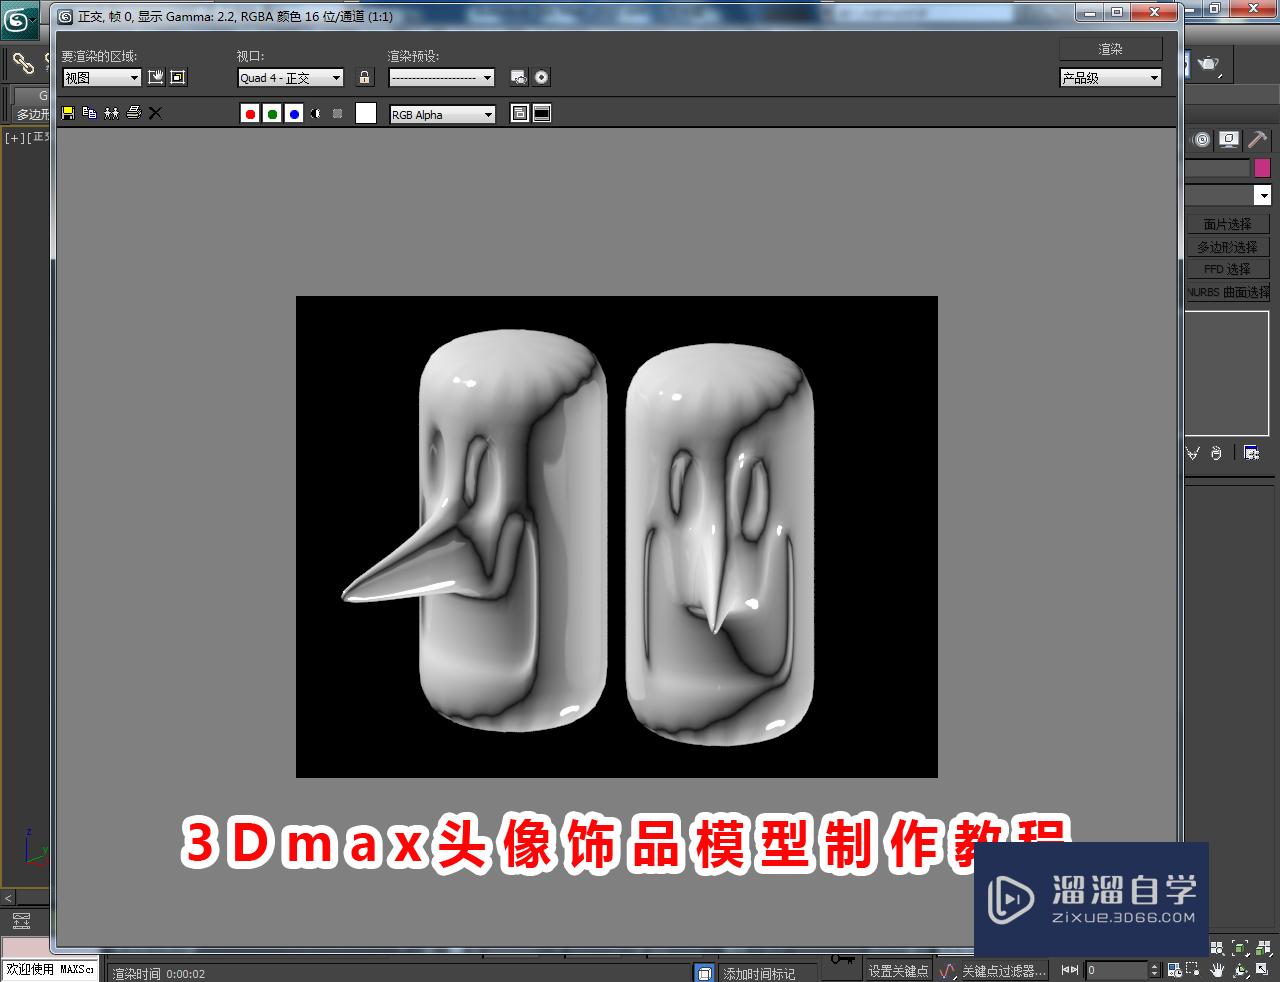Image resolution: width=1280 pixels, height=982 pixels.
Task: Switch to the Utilities hammer panel tab
Action: 1256,140
